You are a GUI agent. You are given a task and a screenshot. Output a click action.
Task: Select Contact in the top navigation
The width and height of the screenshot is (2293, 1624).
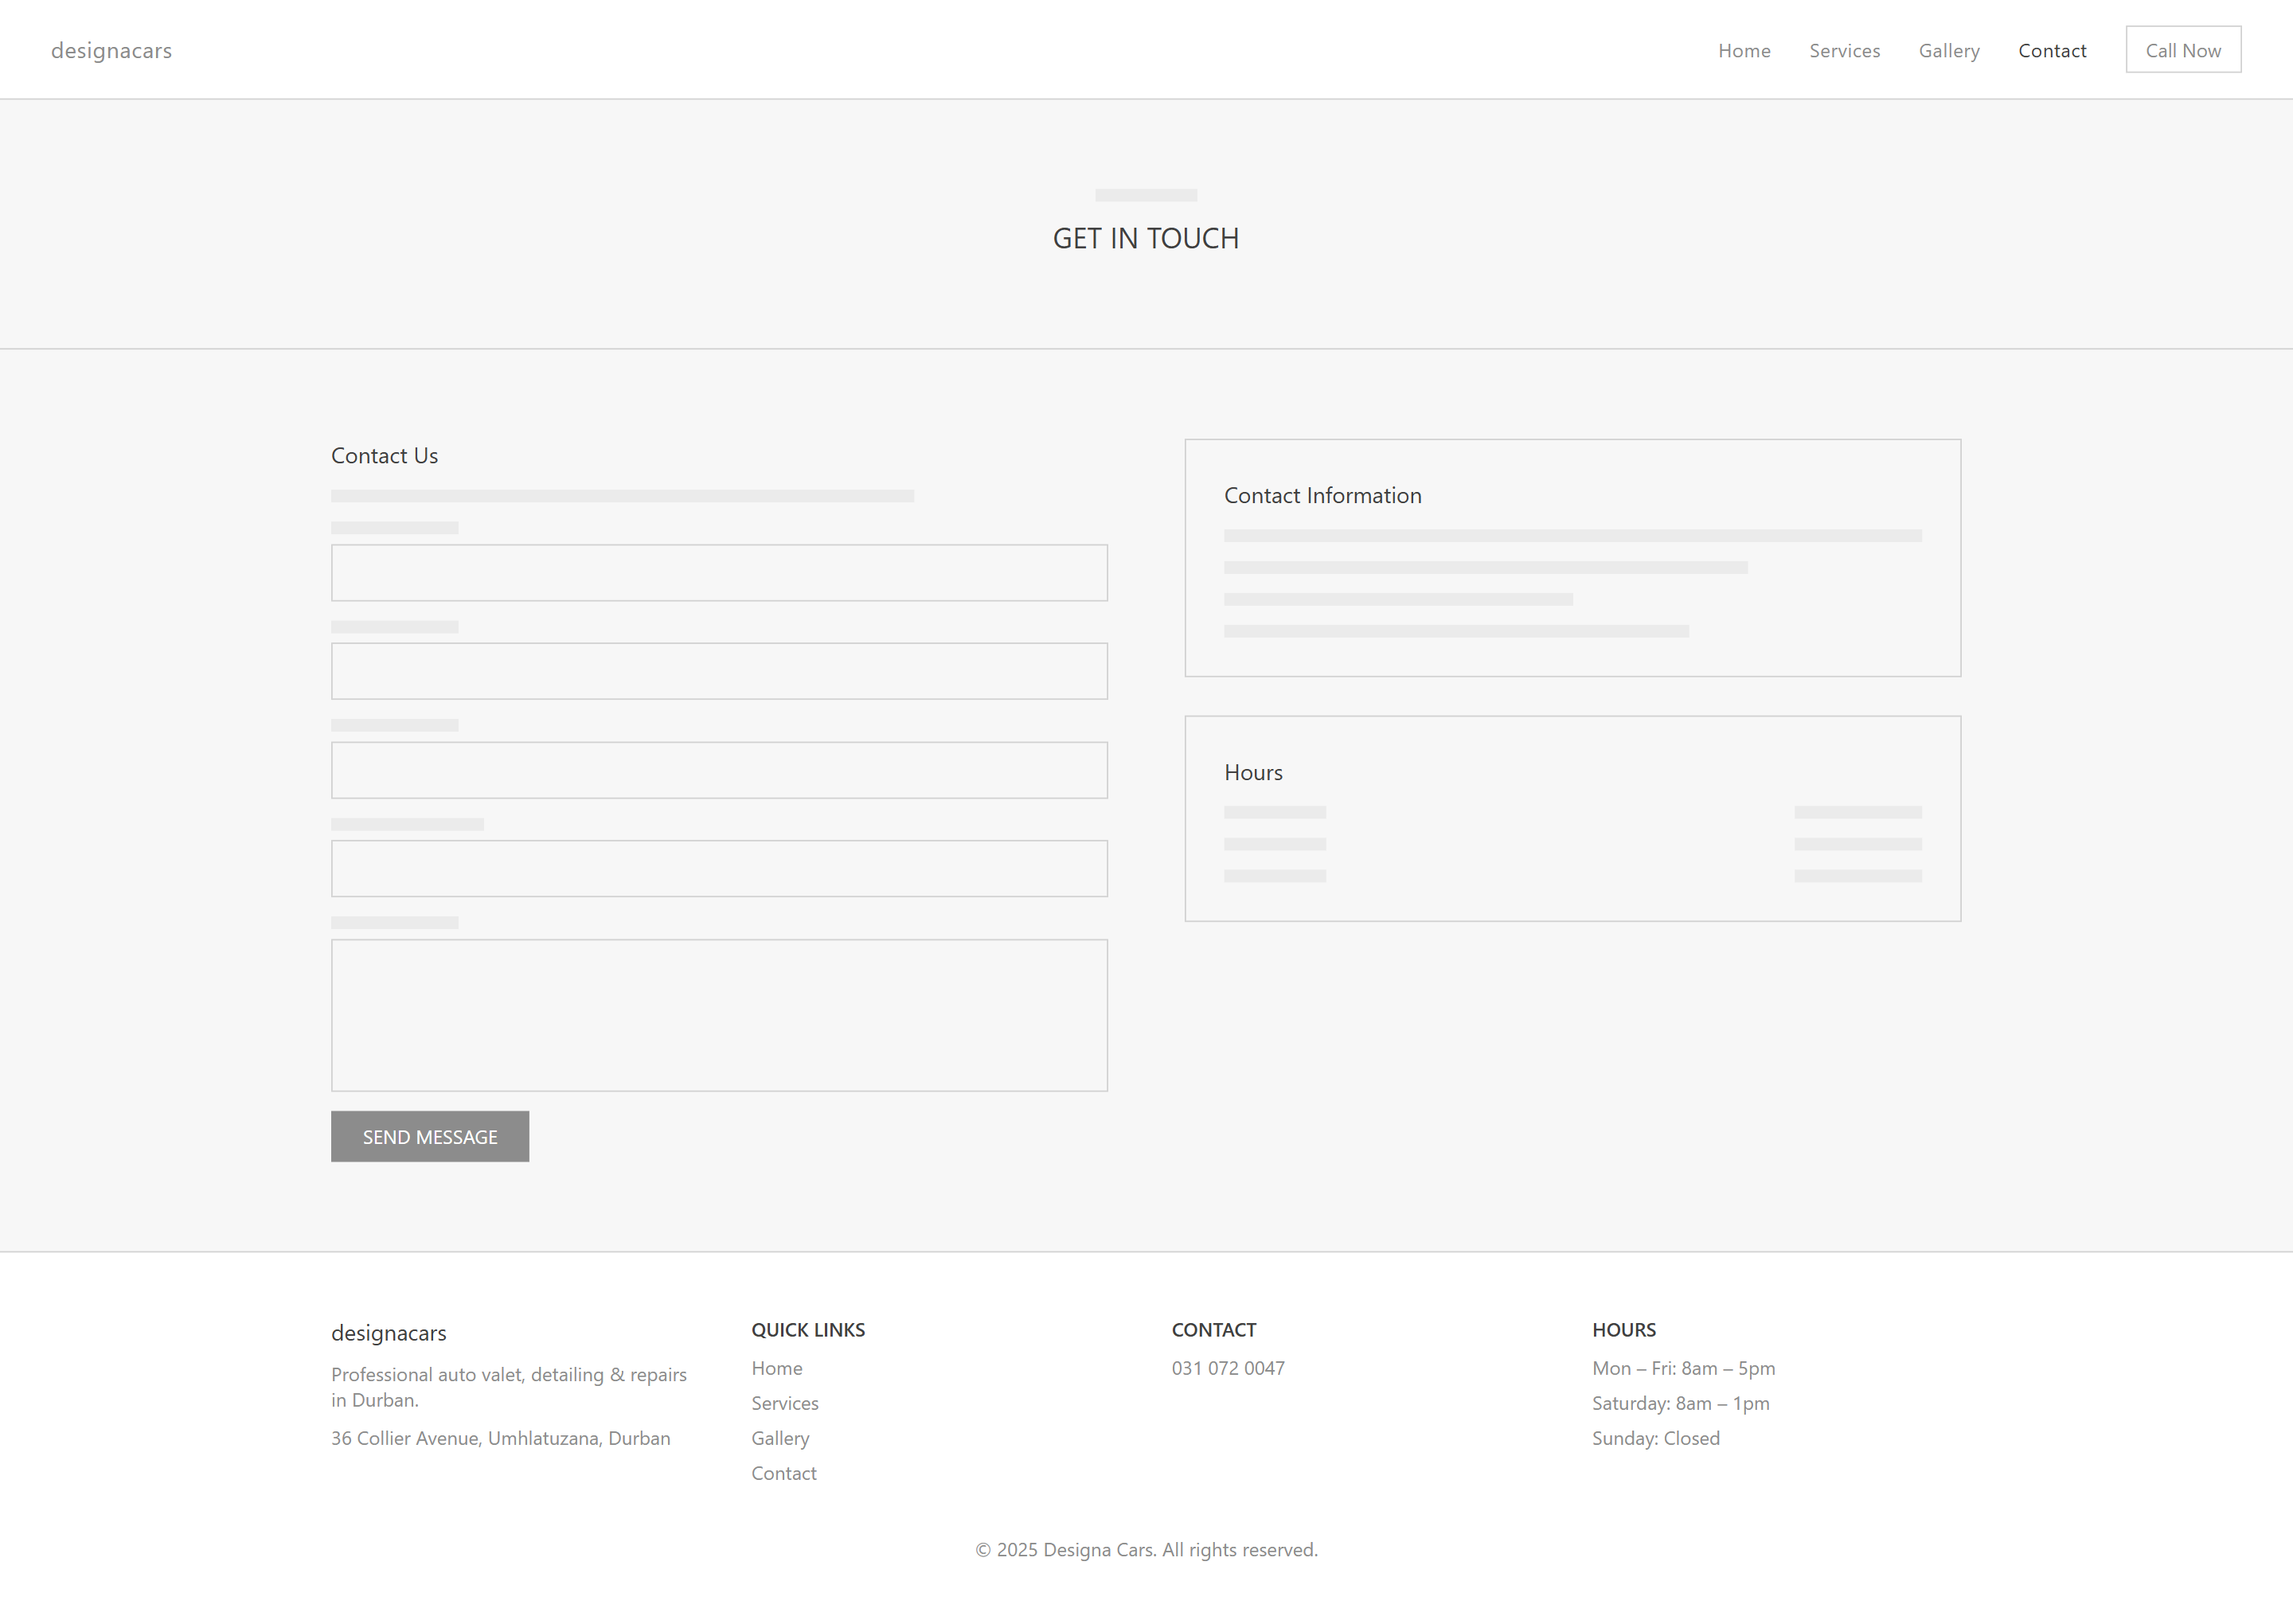tap(2051, 50)
